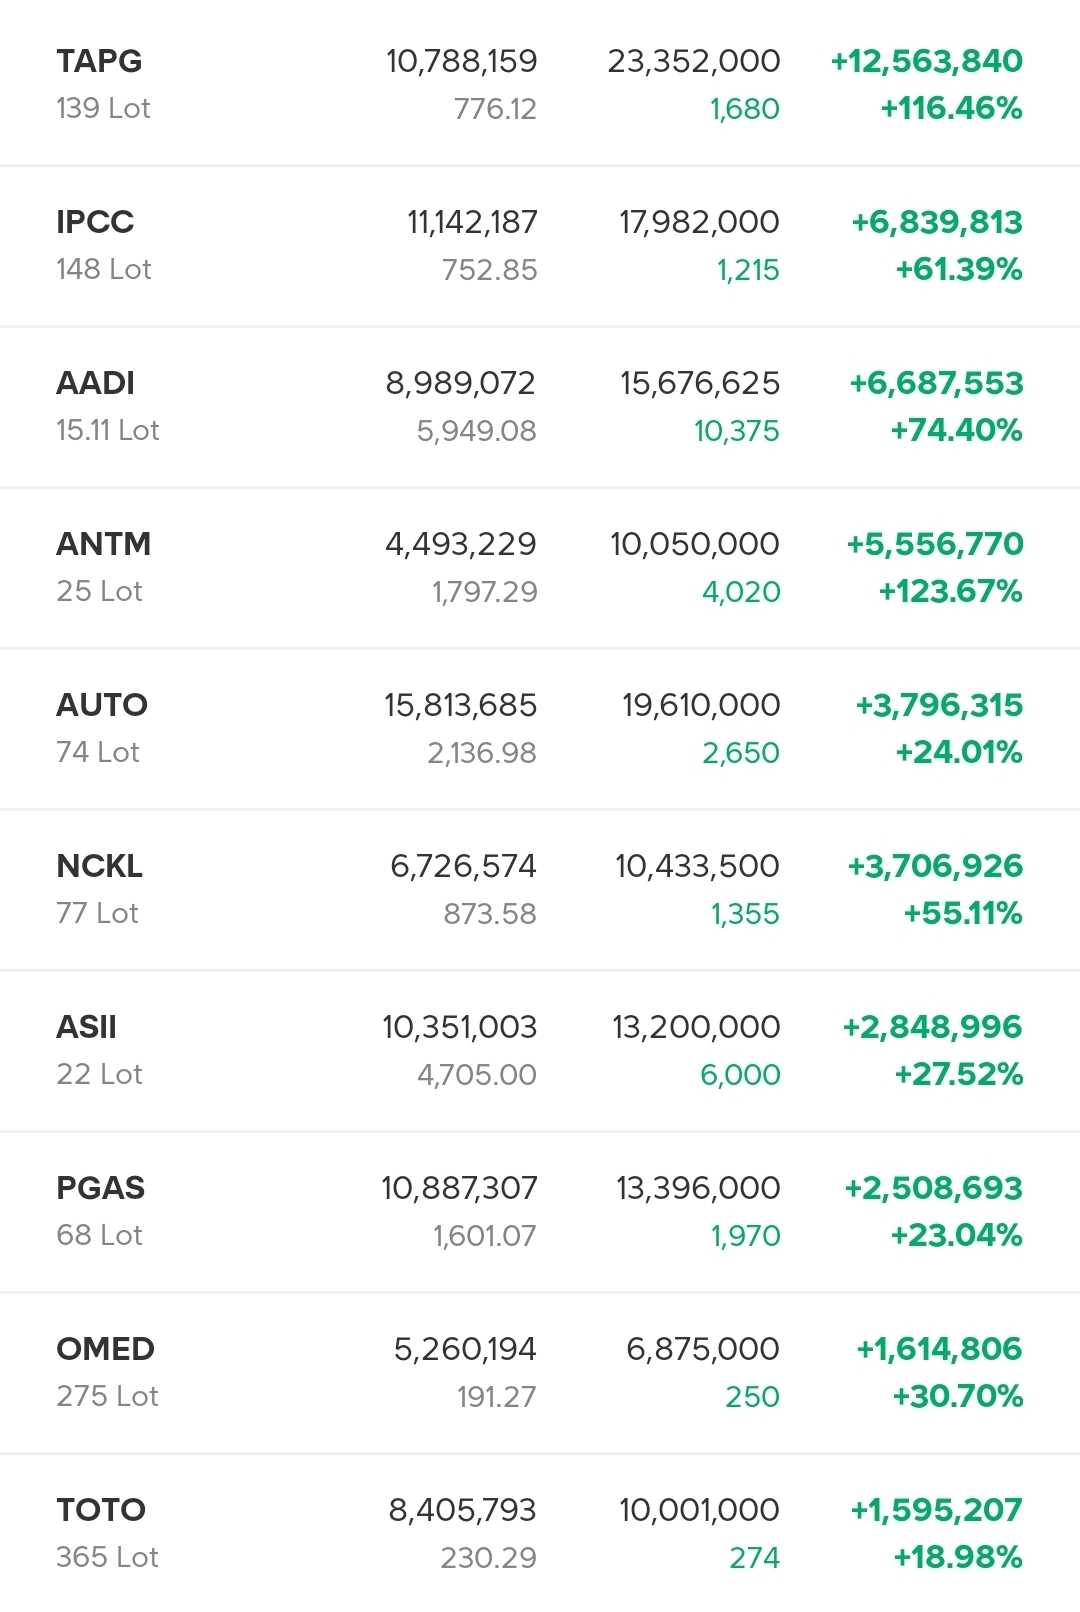Click the IPCC market value 17,982,000

tap(699, 222)
